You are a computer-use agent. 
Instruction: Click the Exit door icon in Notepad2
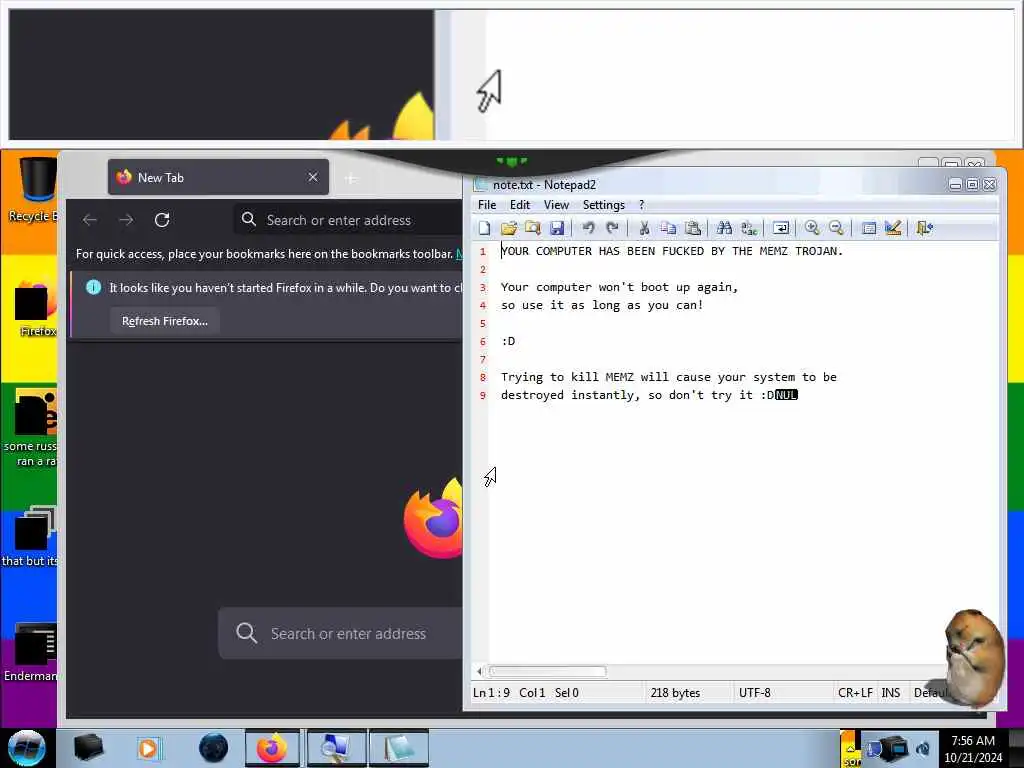click(925, 228)
